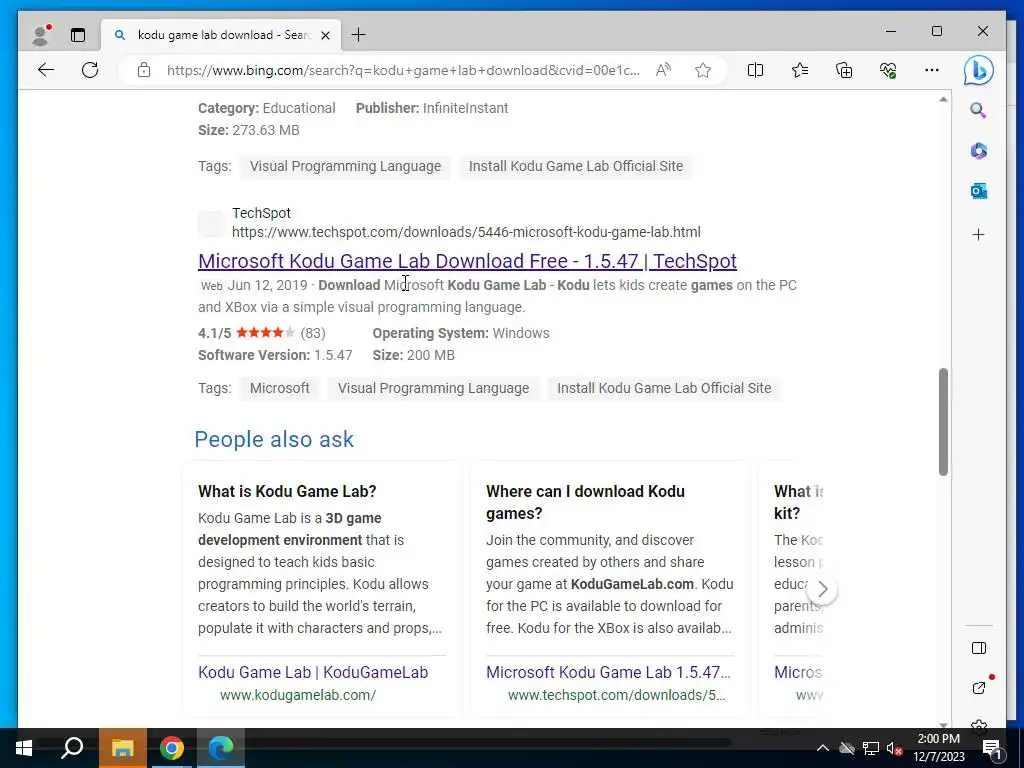Go back to the previous page
This screenshot has width=1024, height=768.
click(46, 70)
